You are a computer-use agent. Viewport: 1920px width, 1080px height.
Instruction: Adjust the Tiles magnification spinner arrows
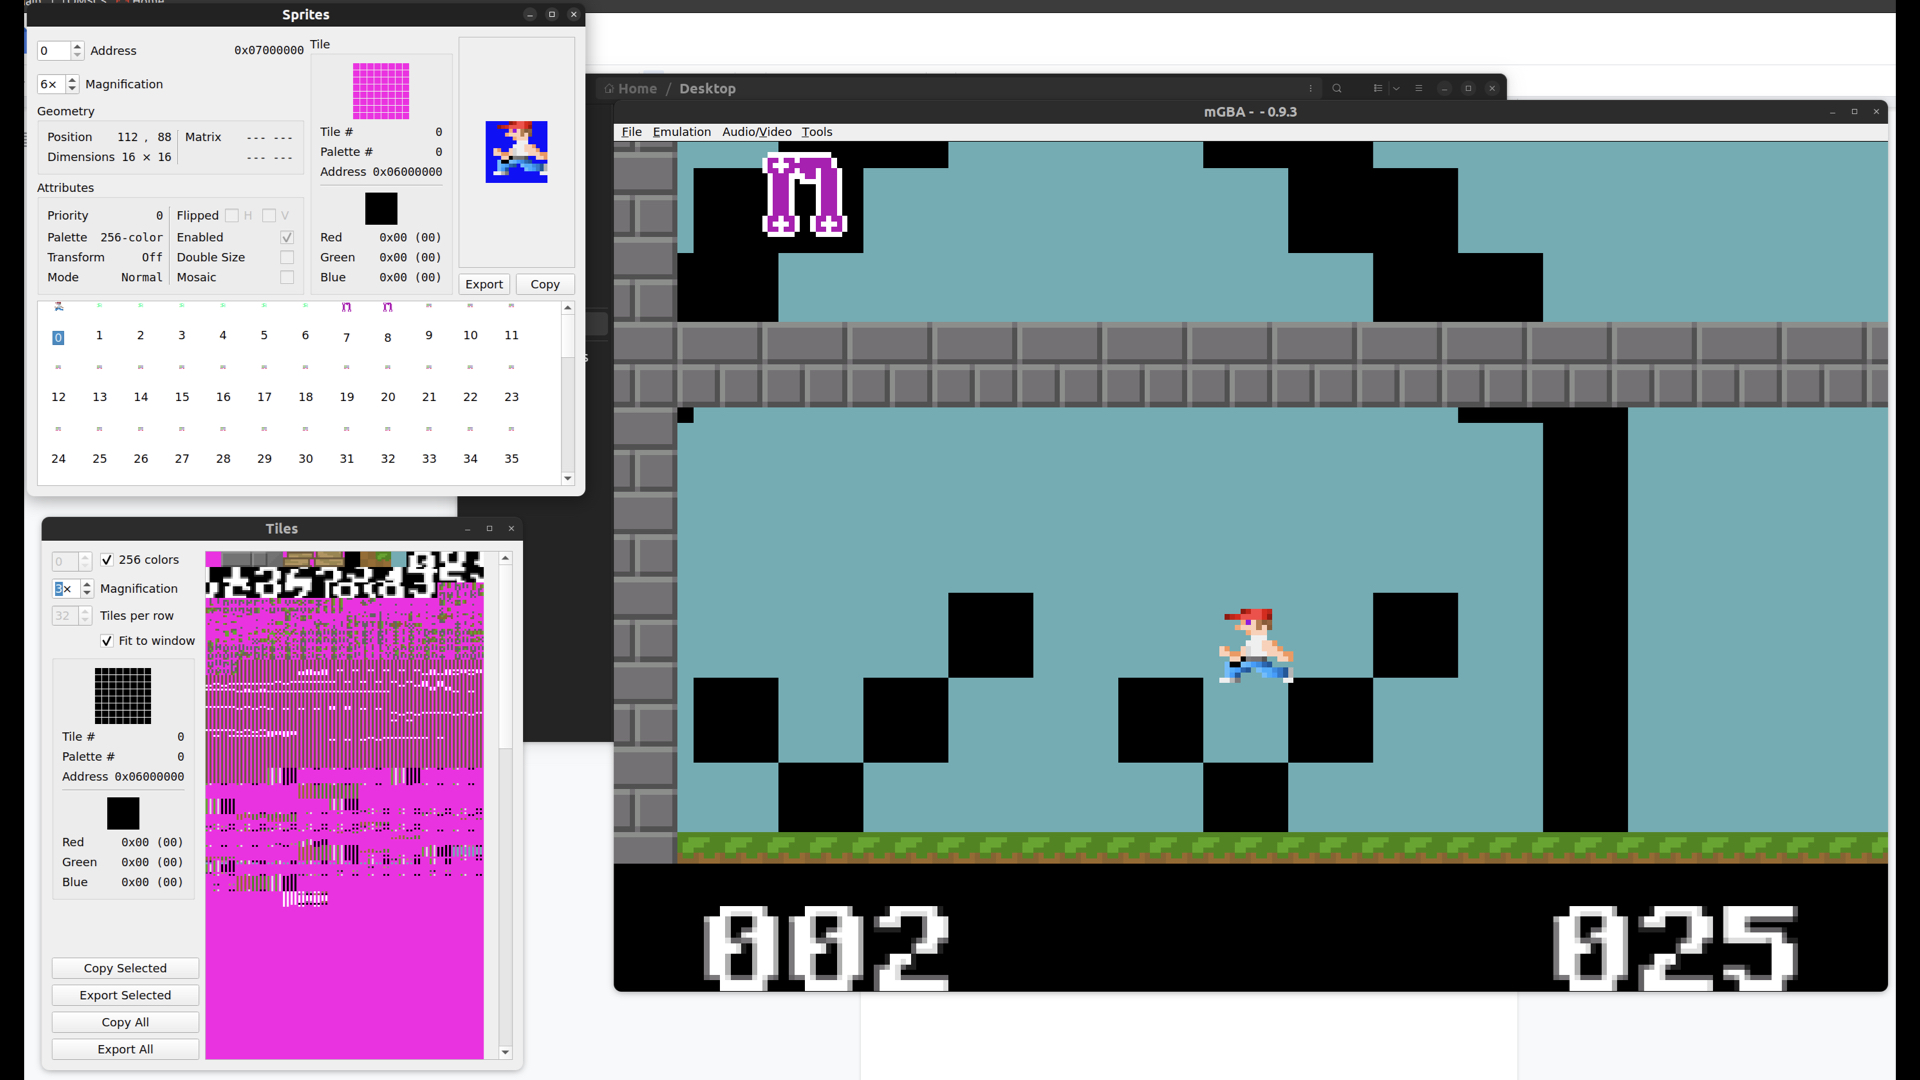[x=87, y=589]
